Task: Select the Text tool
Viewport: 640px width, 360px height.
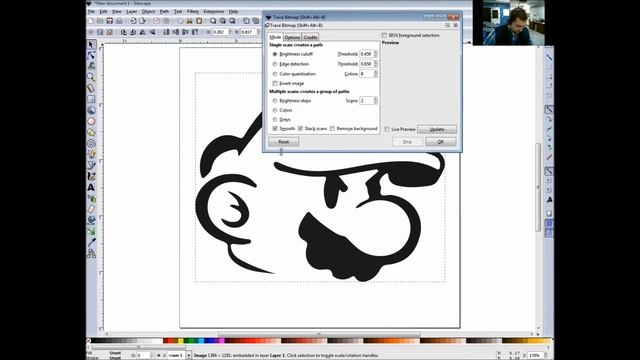Action: click(x=91, y=187)
